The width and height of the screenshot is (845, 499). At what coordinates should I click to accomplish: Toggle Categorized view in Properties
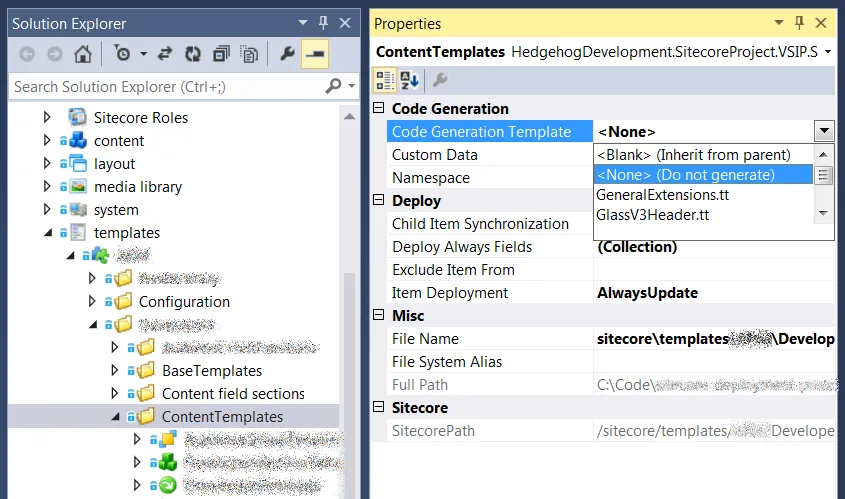(x=385, y=81)
